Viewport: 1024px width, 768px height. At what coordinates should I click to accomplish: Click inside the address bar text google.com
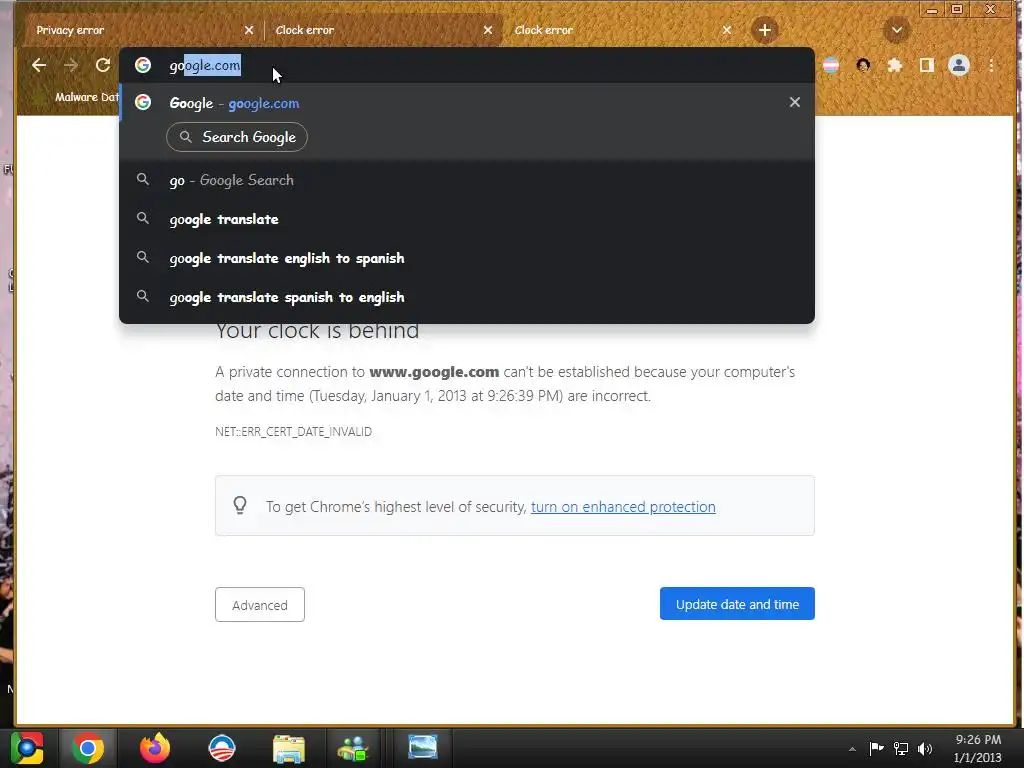205,65
